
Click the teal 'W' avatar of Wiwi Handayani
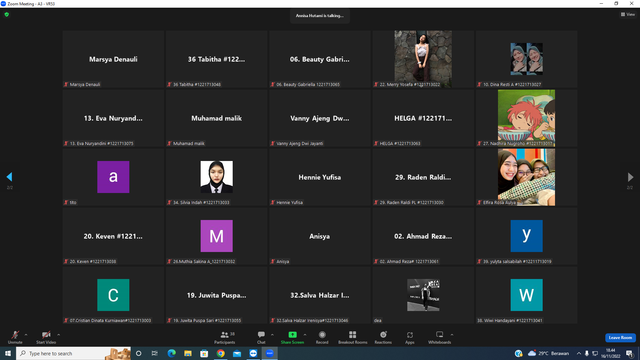[527, 295]
